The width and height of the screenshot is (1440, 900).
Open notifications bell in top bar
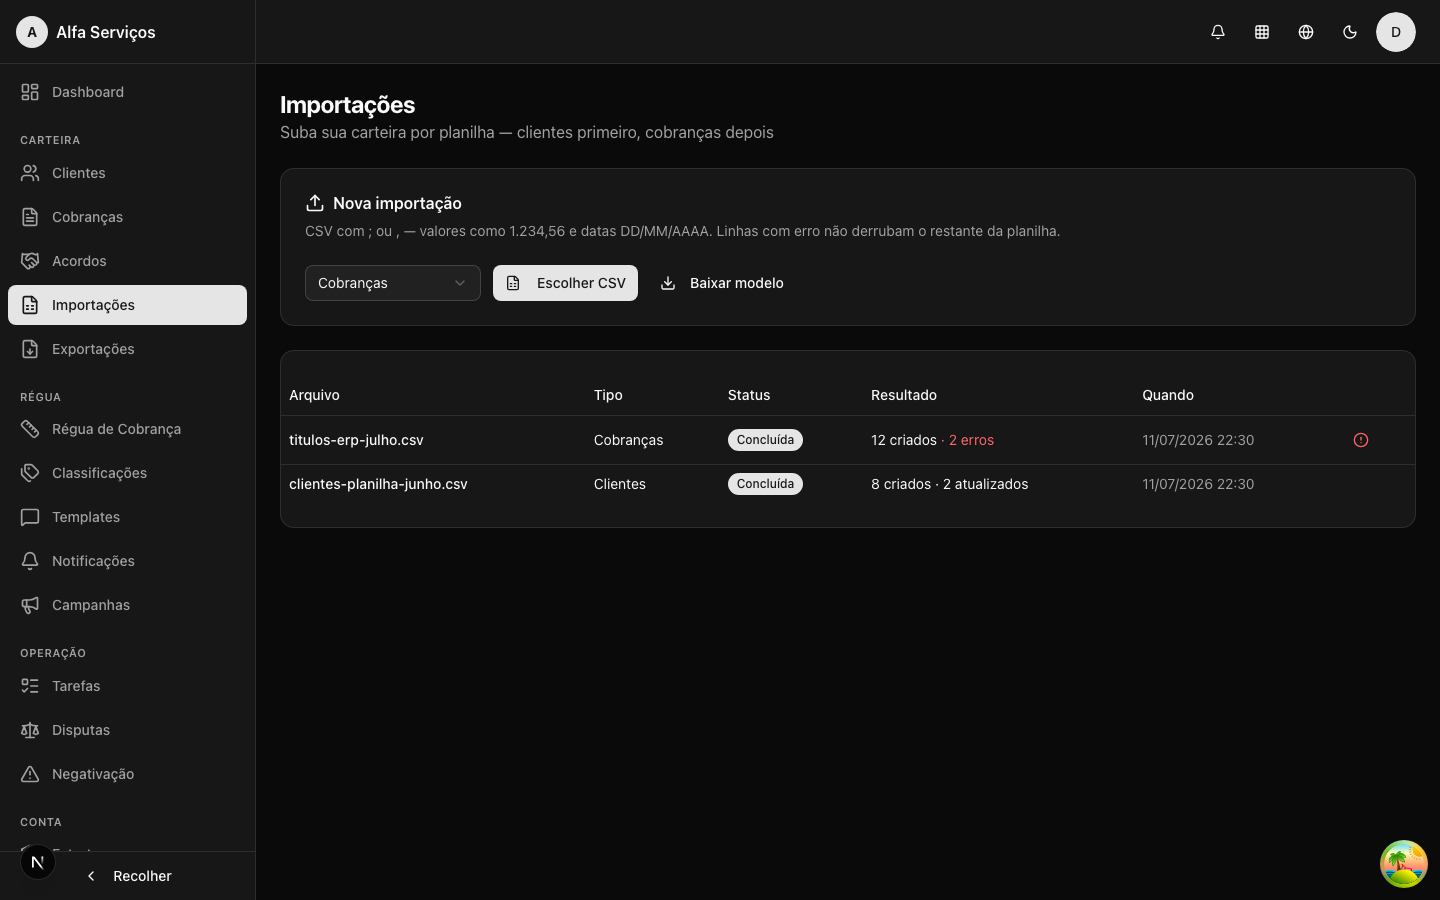[x=1218, y=32]
